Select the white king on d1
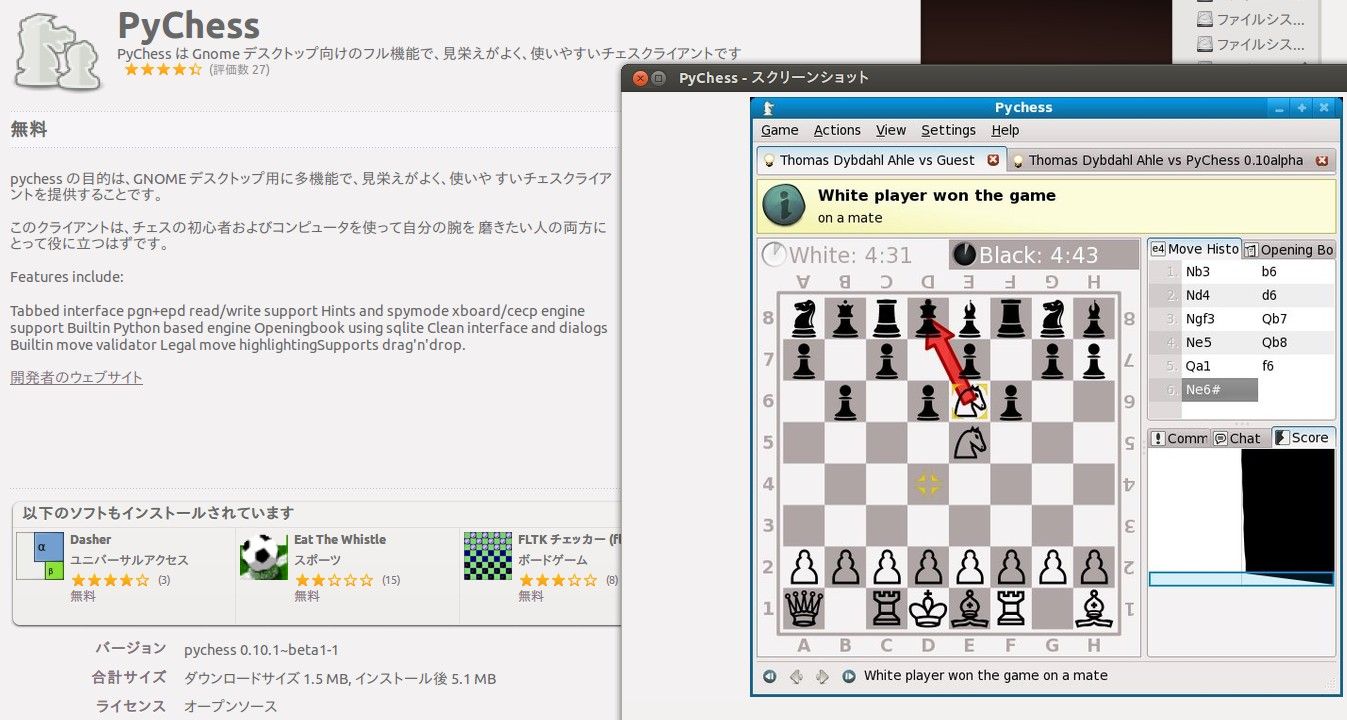 pyautogui.click(x=928, y=608)
